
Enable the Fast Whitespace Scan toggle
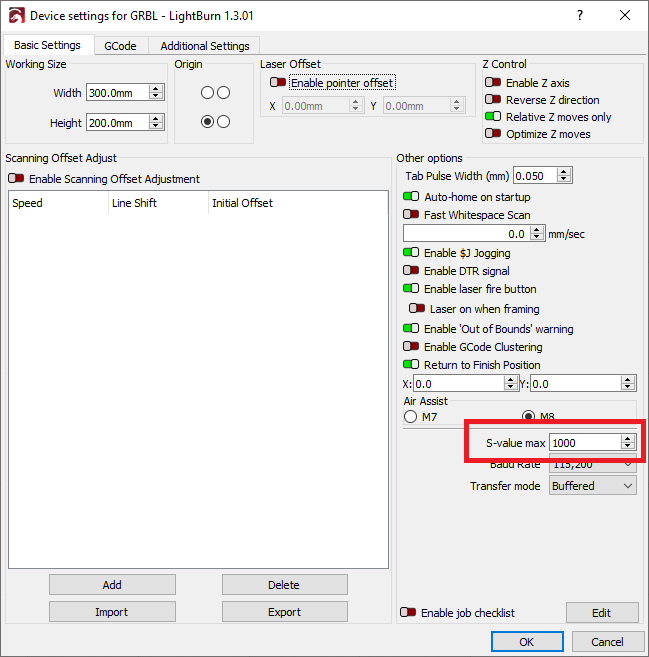411,214
